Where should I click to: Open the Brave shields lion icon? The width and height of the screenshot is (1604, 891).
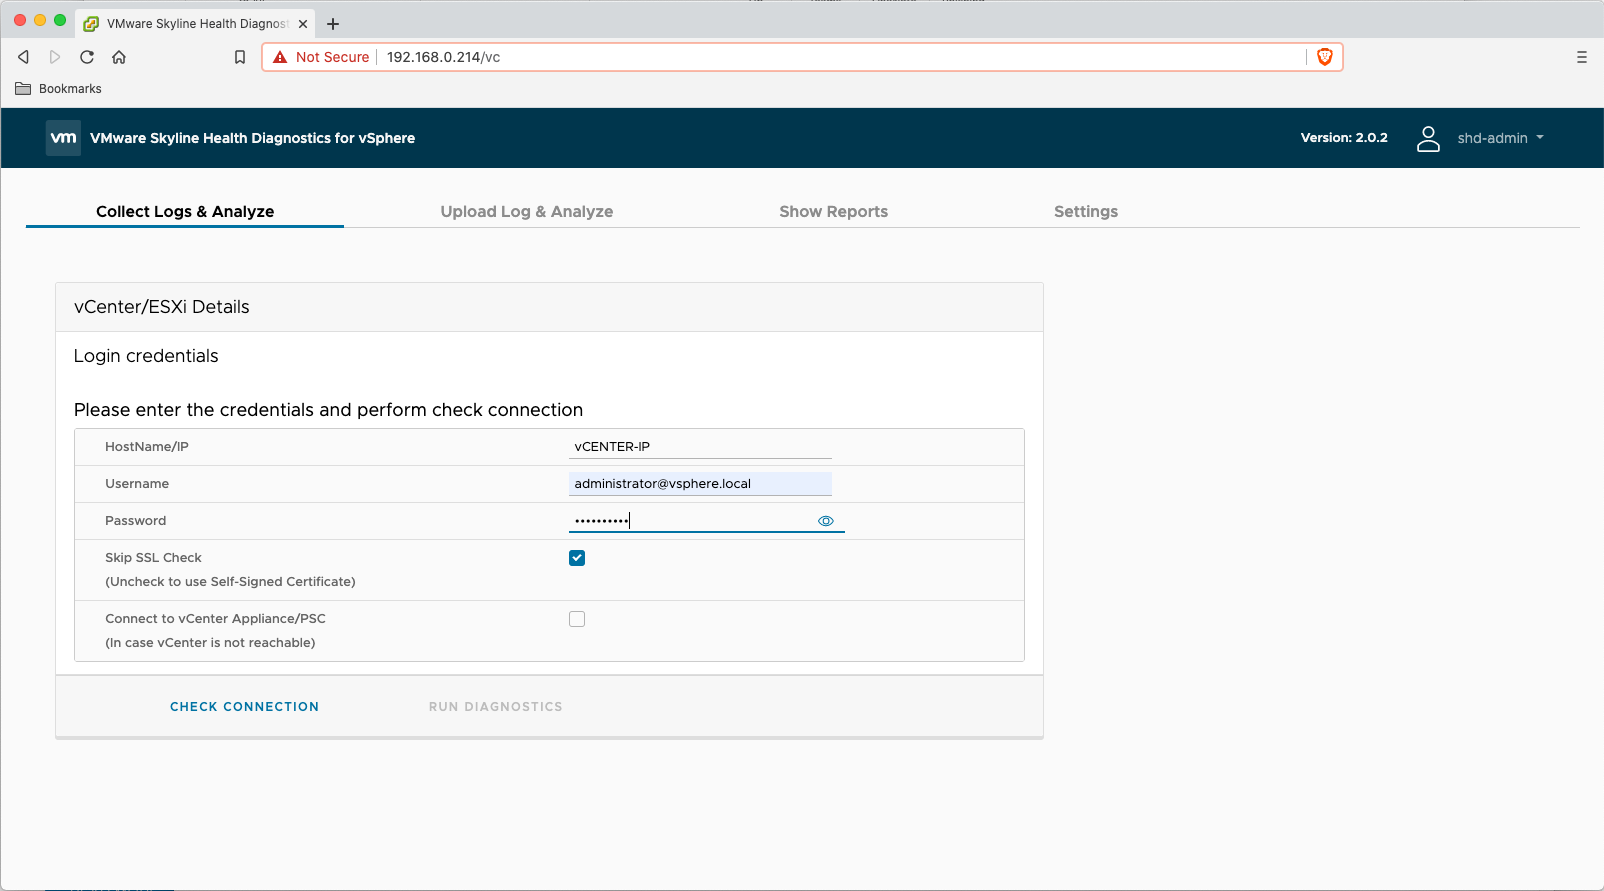pyautogui.click(x=1325, y=57)
